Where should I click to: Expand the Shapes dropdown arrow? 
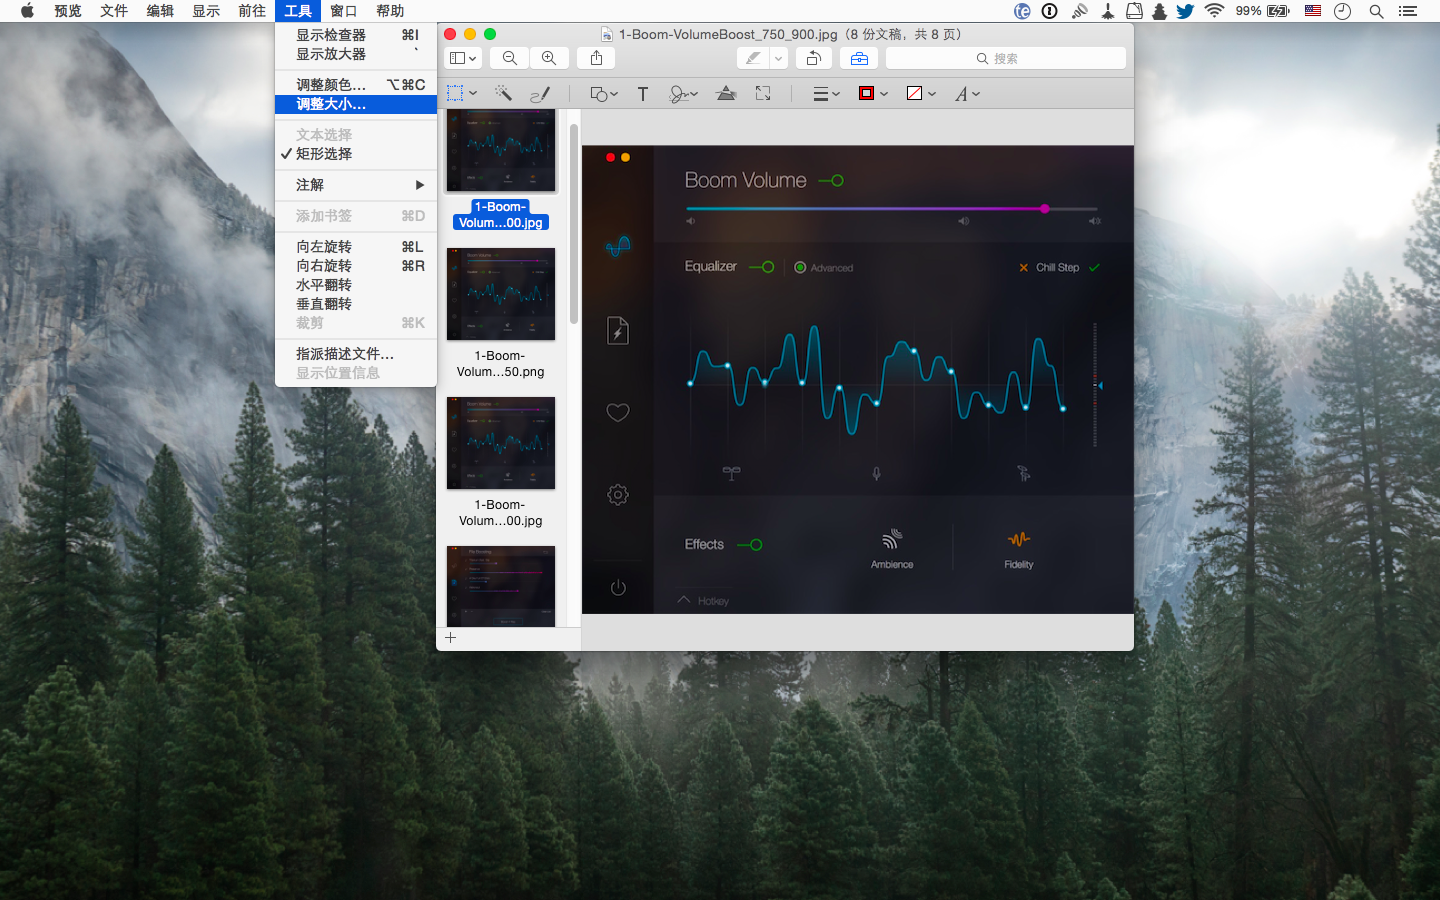(614, 93)
